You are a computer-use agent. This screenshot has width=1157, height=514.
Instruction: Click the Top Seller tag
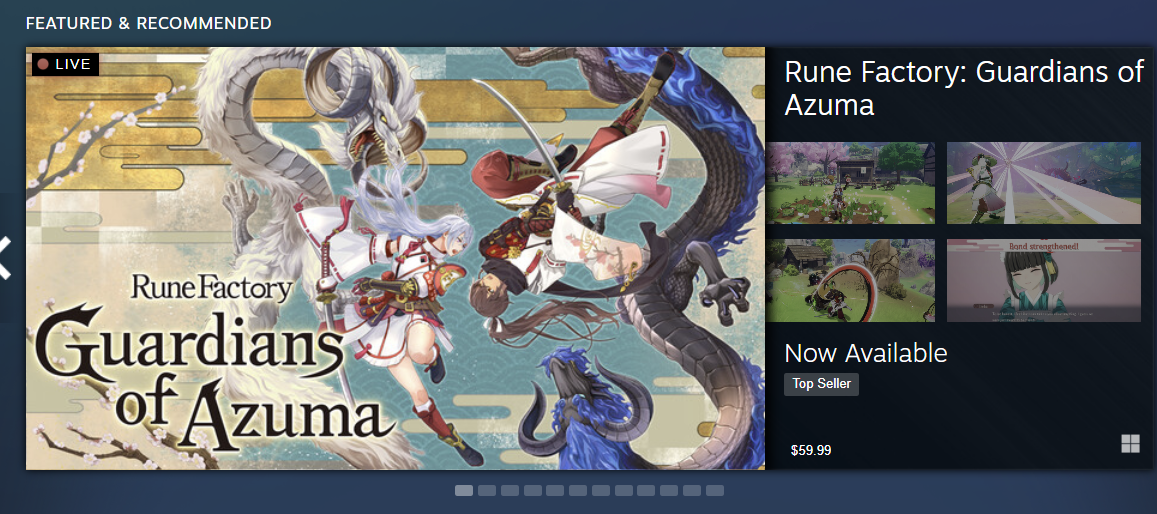click(x=821, y=384)
